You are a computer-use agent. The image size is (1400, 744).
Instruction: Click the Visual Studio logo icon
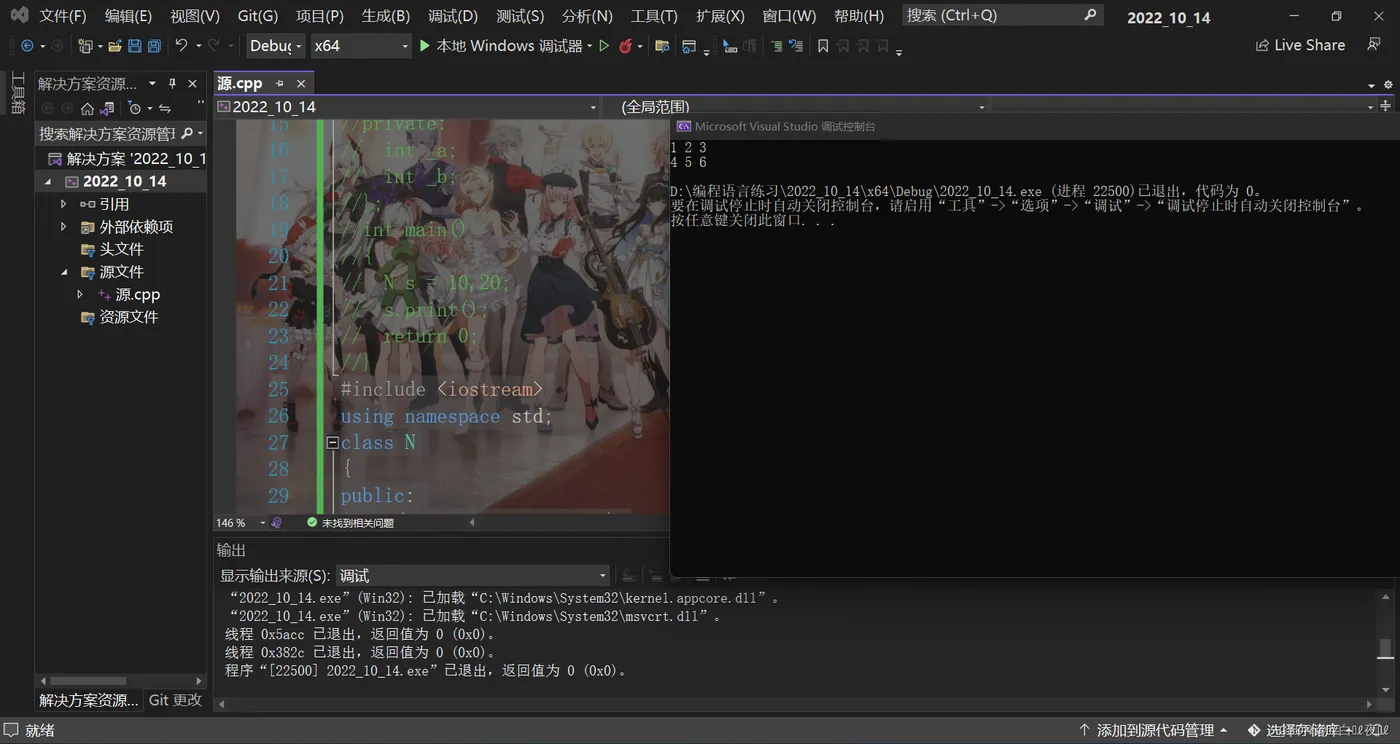[19, 16]
